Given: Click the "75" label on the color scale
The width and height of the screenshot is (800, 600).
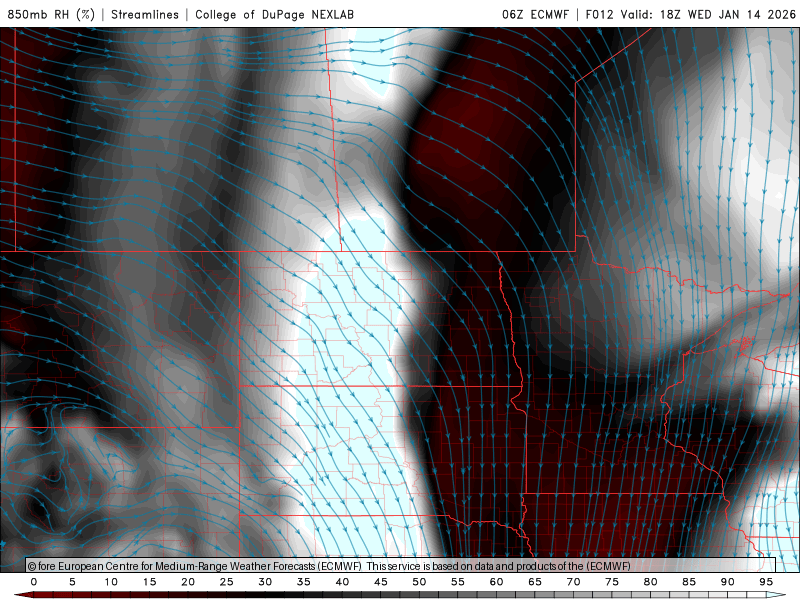Looking at the screenshot, I should pyautogui.click(x=612, y=582).
